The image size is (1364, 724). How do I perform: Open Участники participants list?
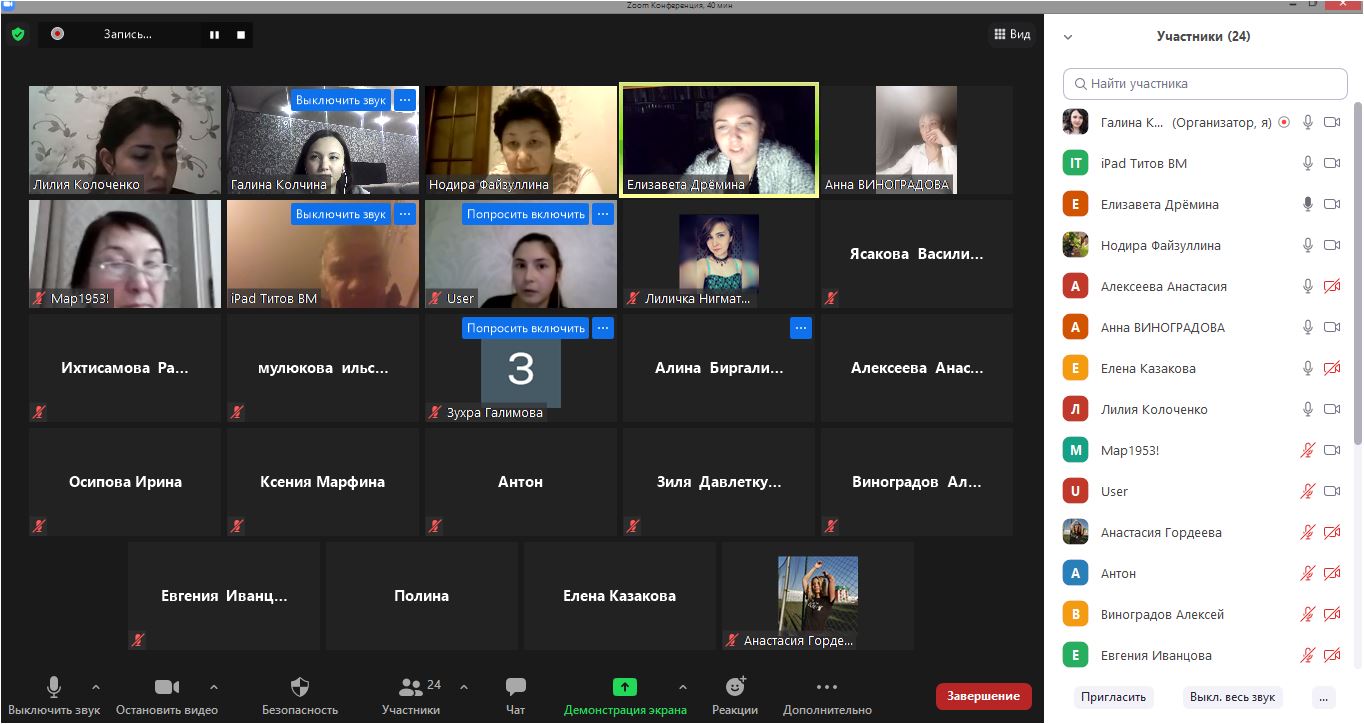[x=410, y=695]
